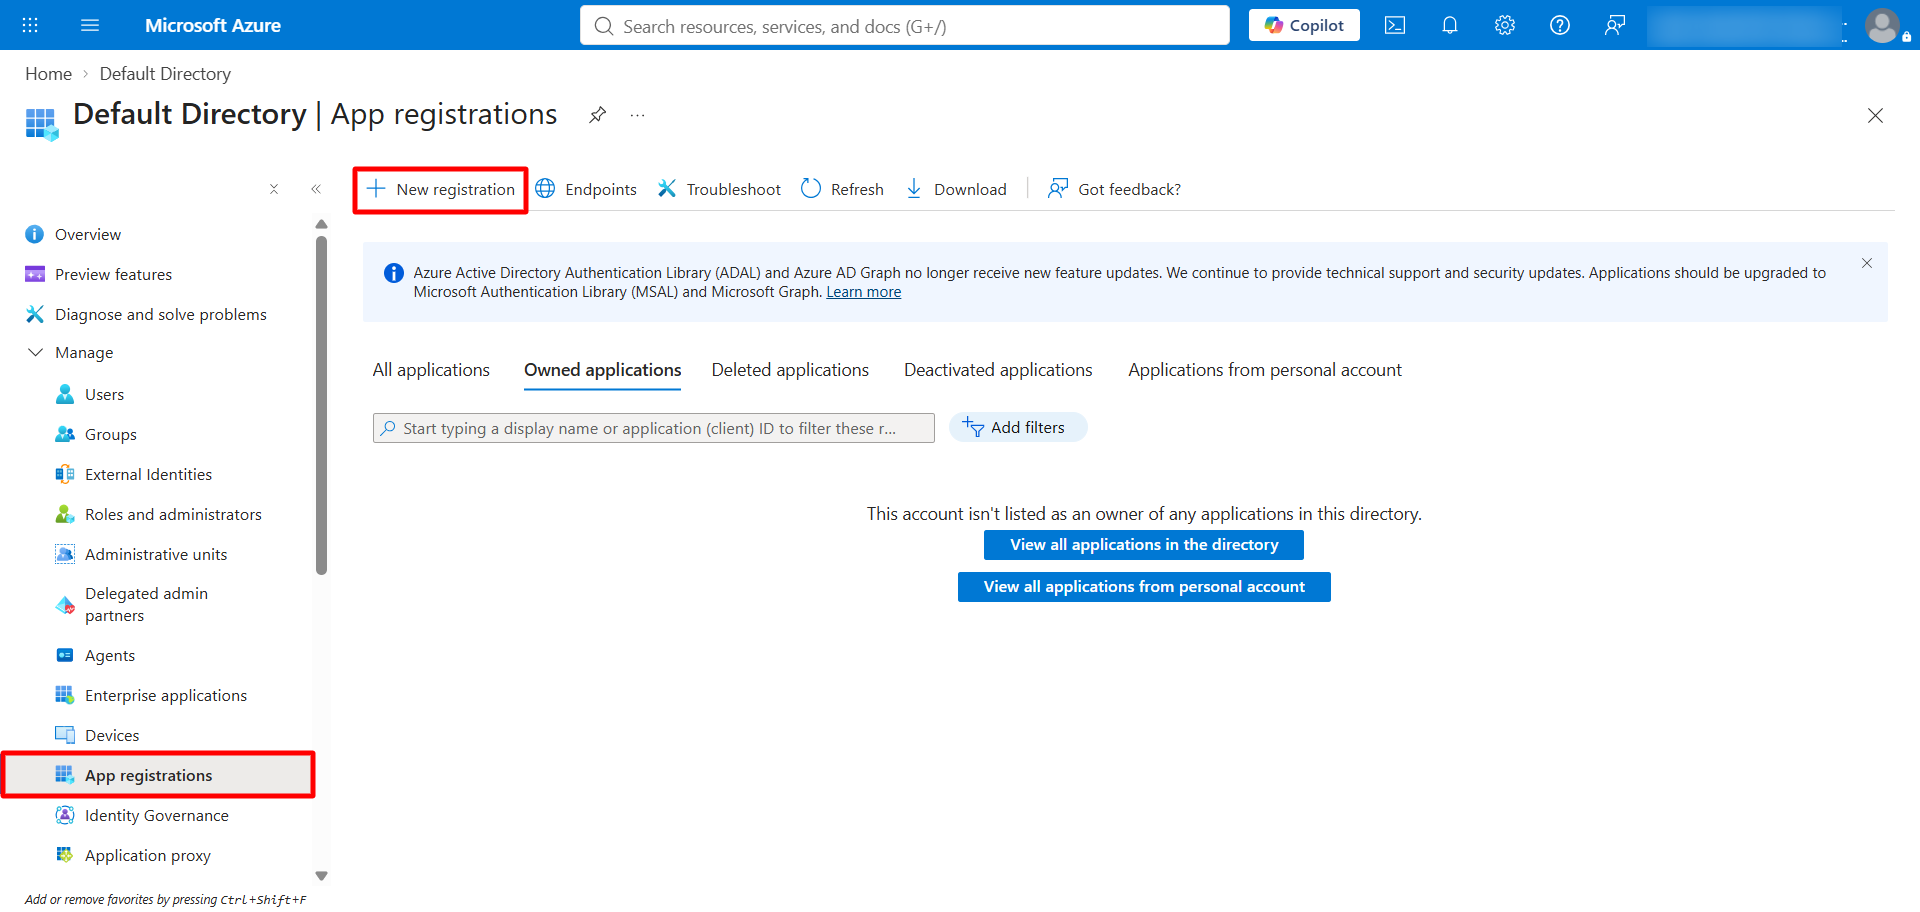The image size is (1920, 912).
Task: Click Troubleshoot in the toolbar
Action: pyautogui.click(x=719, y=189)
